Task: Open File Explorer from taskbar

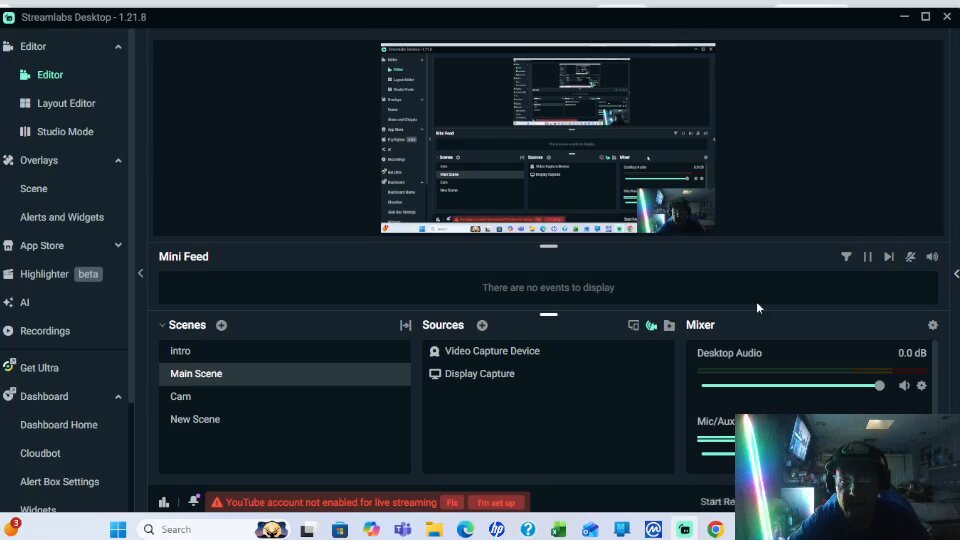Action: pos(434,529)
